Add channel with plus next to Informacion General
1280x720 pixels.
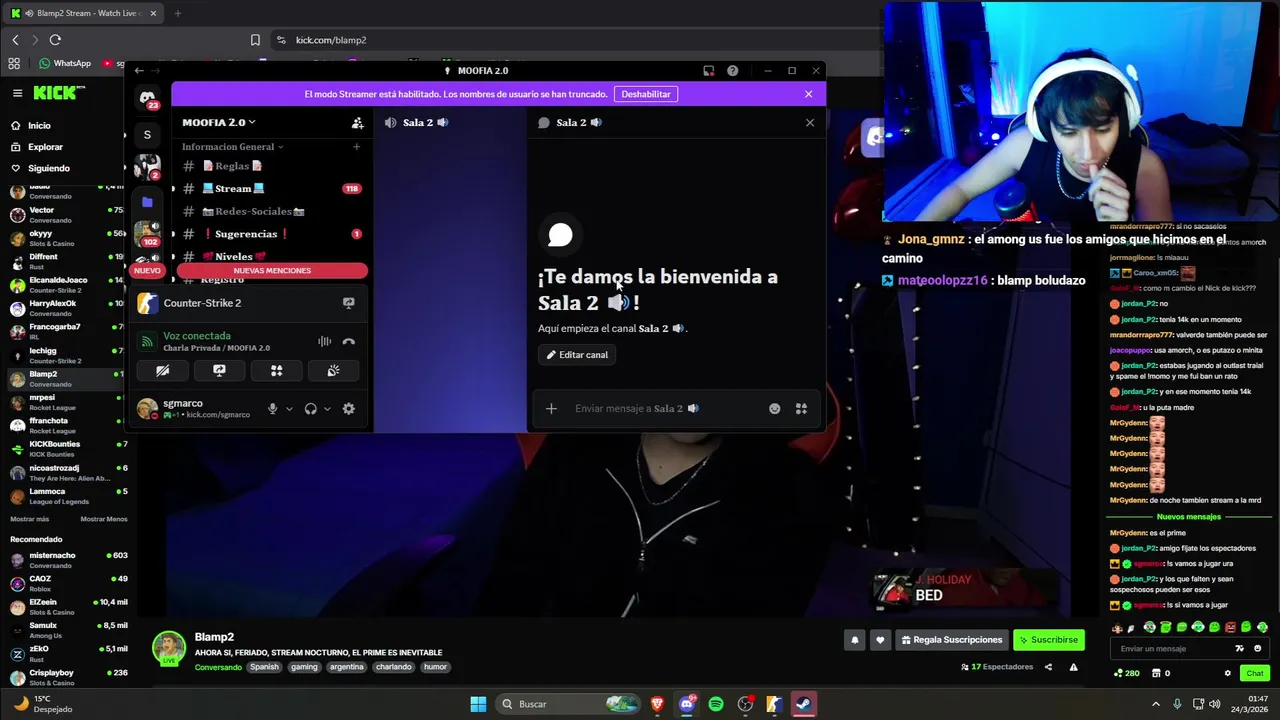coord(356,147)
